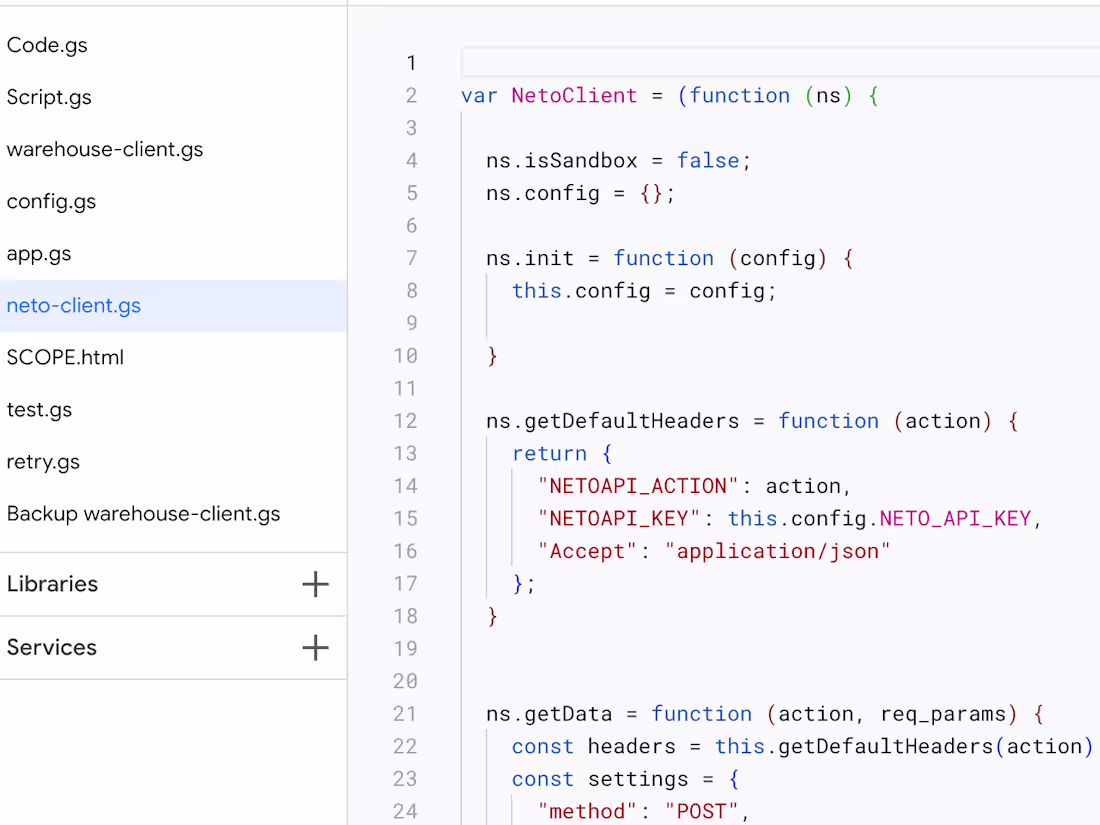1100x825 pixels.
Task: Open the config.gs file
Action: pyautogui.click(x=51, y=201)
